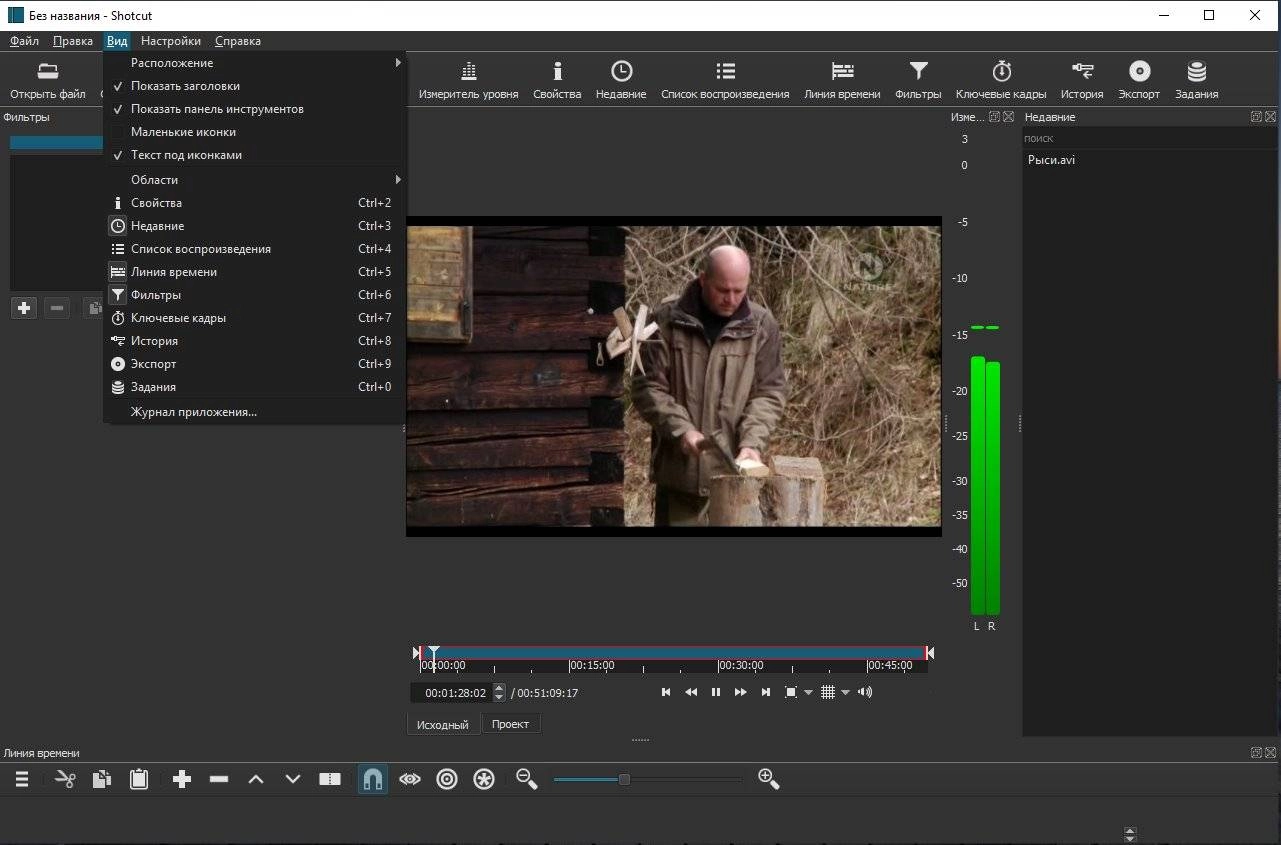The image size is (1281, 845).
Task: Click the timeline zoom in magnifier
Action: tap(769, 779)
